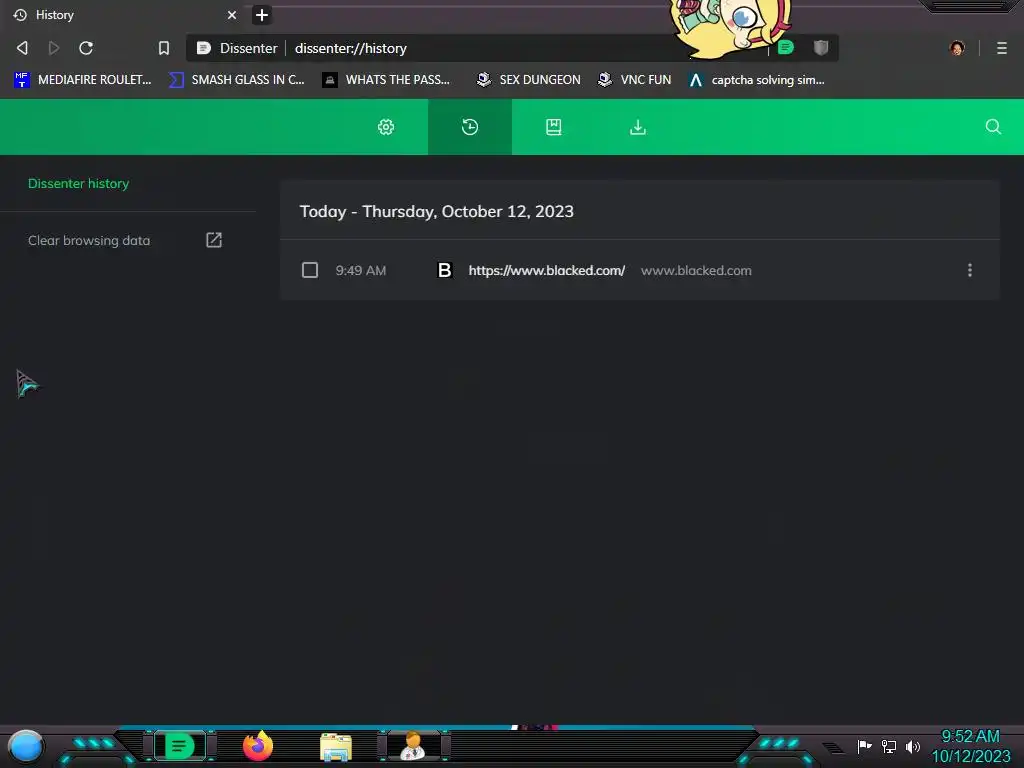
Task: Close the History tab
Action: point(232,14)
